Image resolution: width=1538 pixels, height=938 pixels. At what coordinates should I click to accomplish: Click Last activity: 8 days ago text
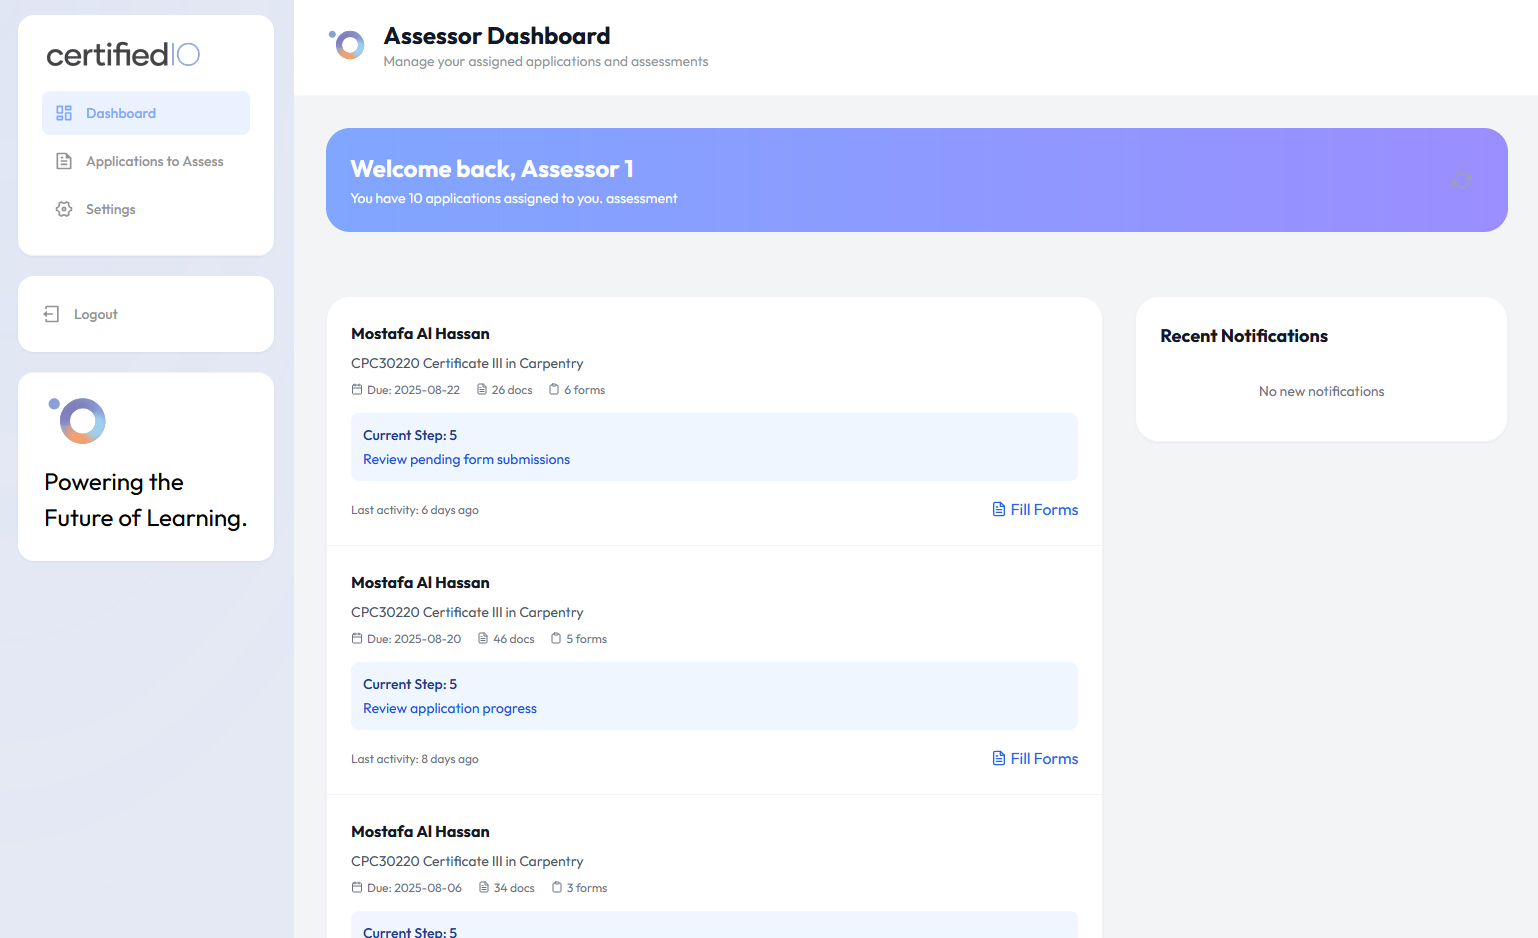coord(415,759)
